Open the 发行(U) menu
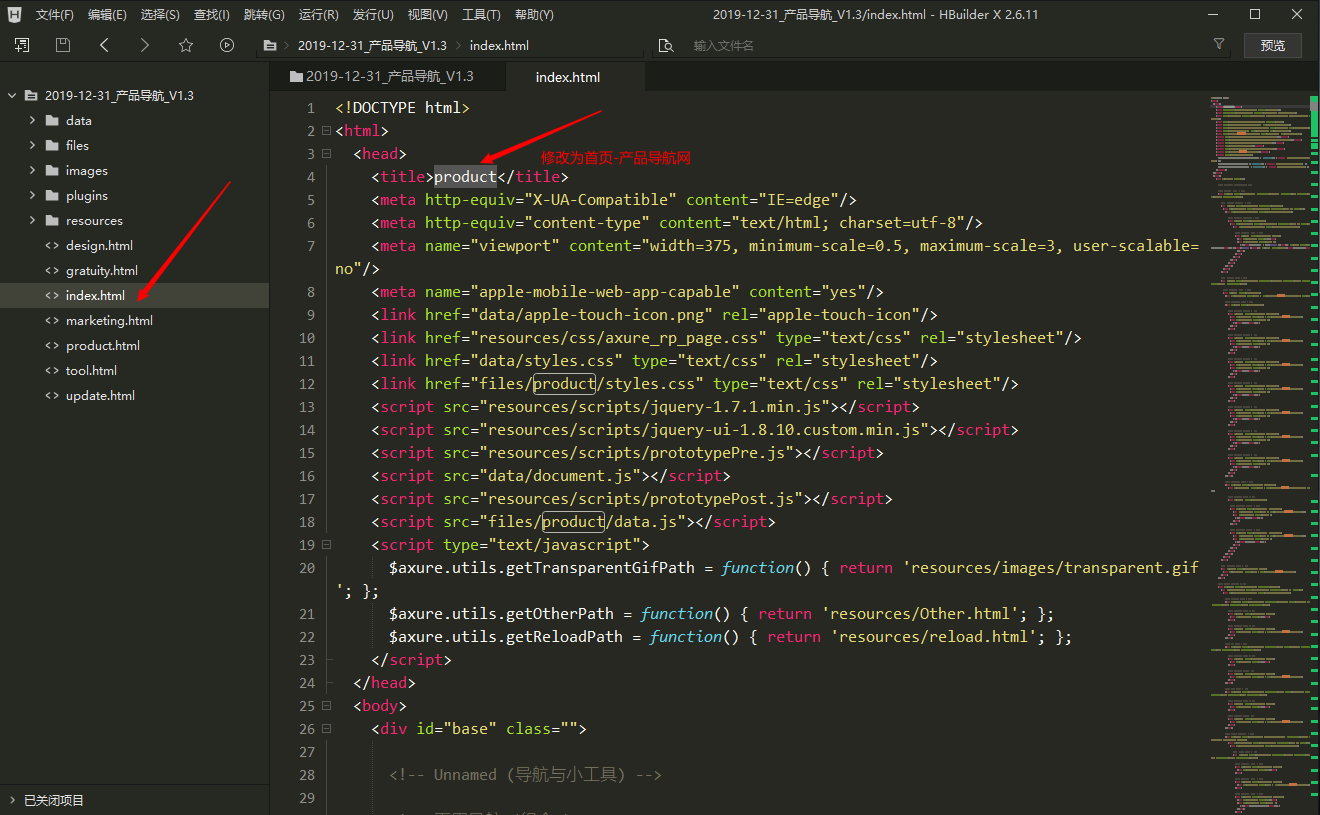 pos(373,15)
